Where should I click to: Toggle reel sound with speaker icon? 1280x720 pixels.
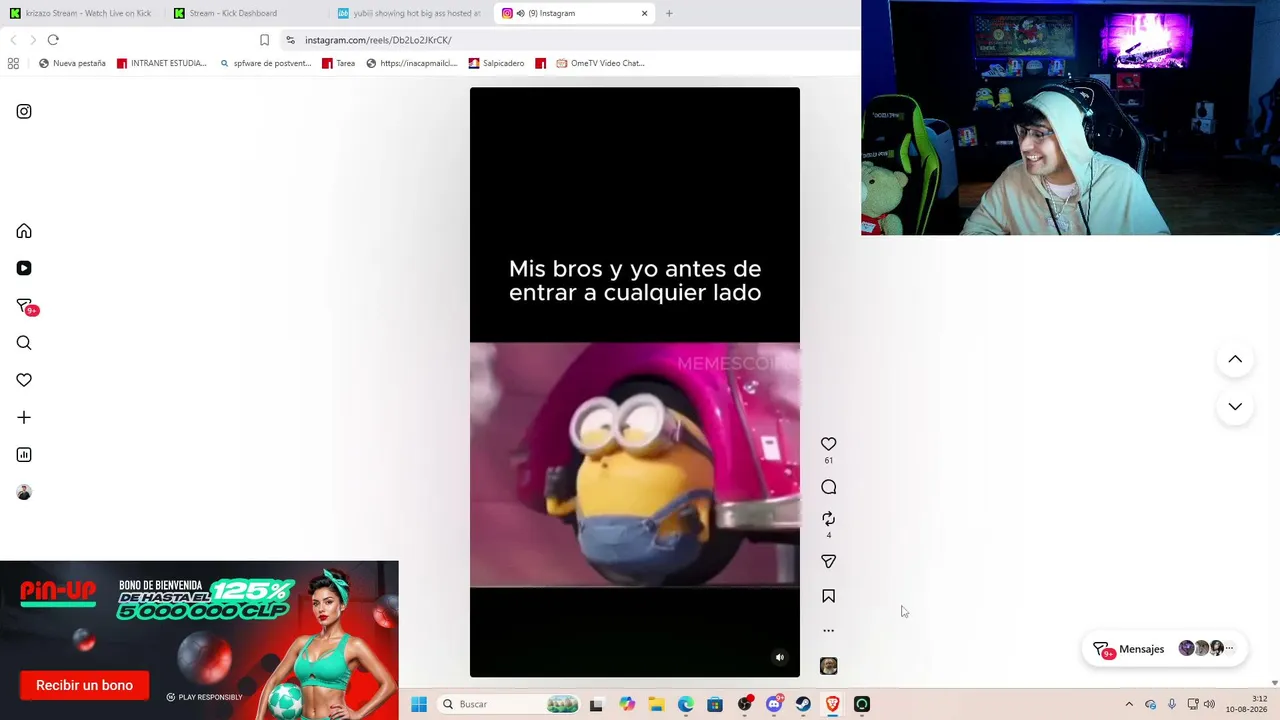pyautogui.click(x=780, y=657)
